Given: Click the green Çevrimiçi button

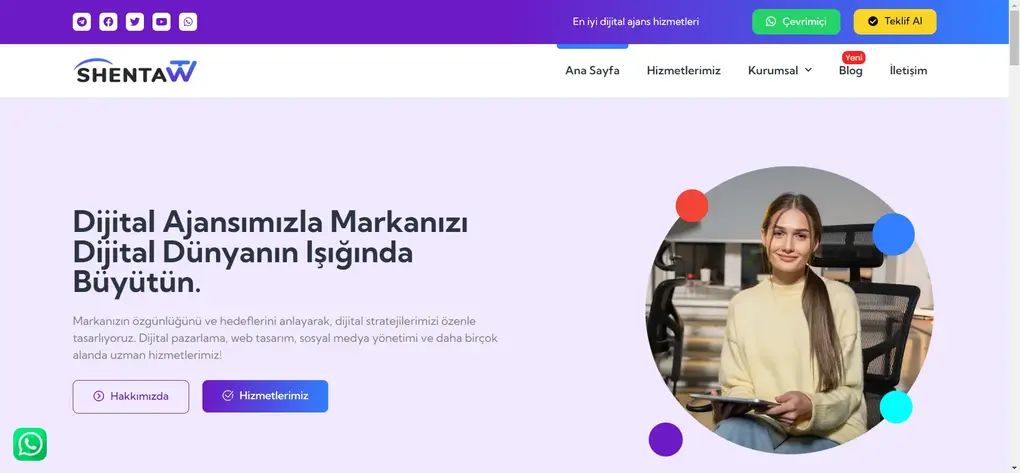Looking at the screenshot, I should [x=796, y=21].
